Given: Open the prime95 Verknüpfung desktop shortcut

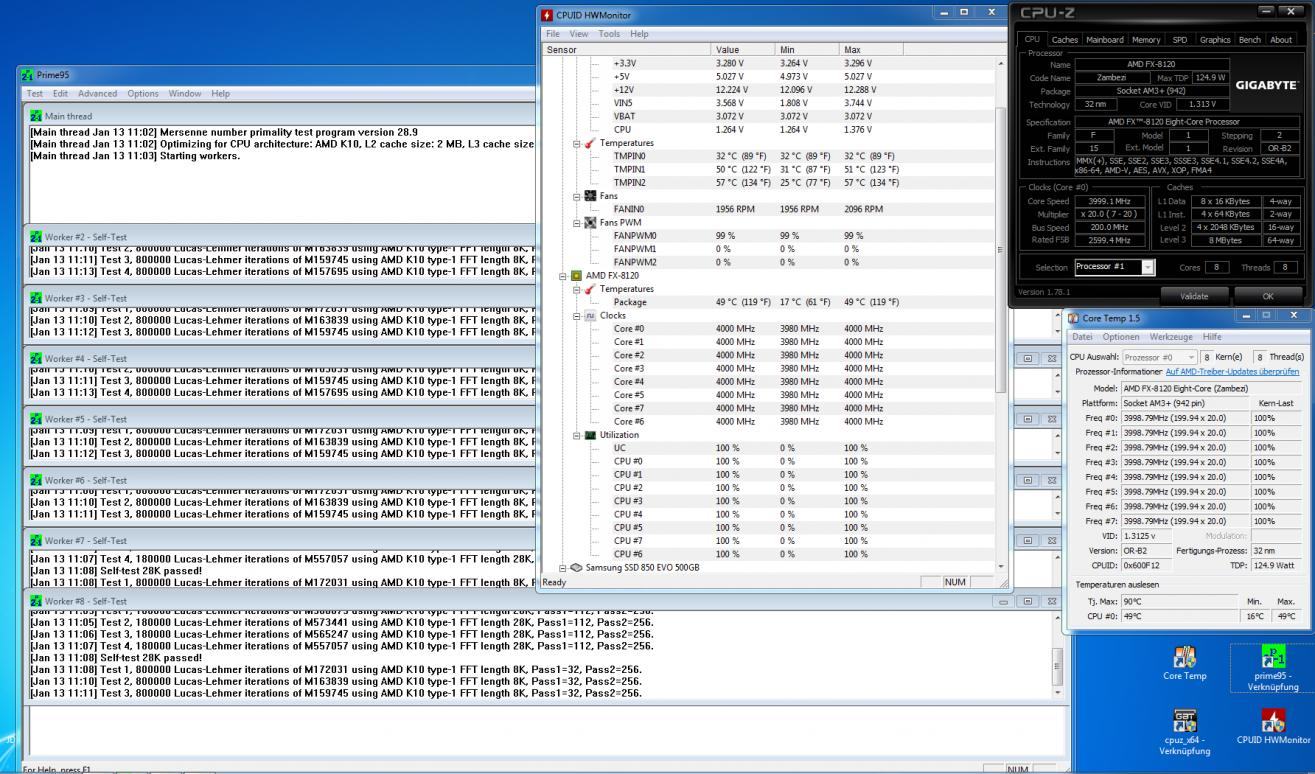Looking at the screenshot, I should click(1273, 668).
